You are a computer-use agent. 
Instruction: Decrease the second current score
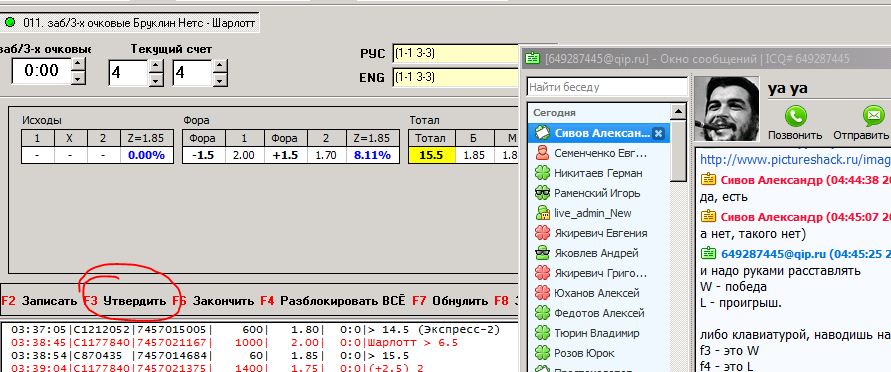tap(220, 80)
